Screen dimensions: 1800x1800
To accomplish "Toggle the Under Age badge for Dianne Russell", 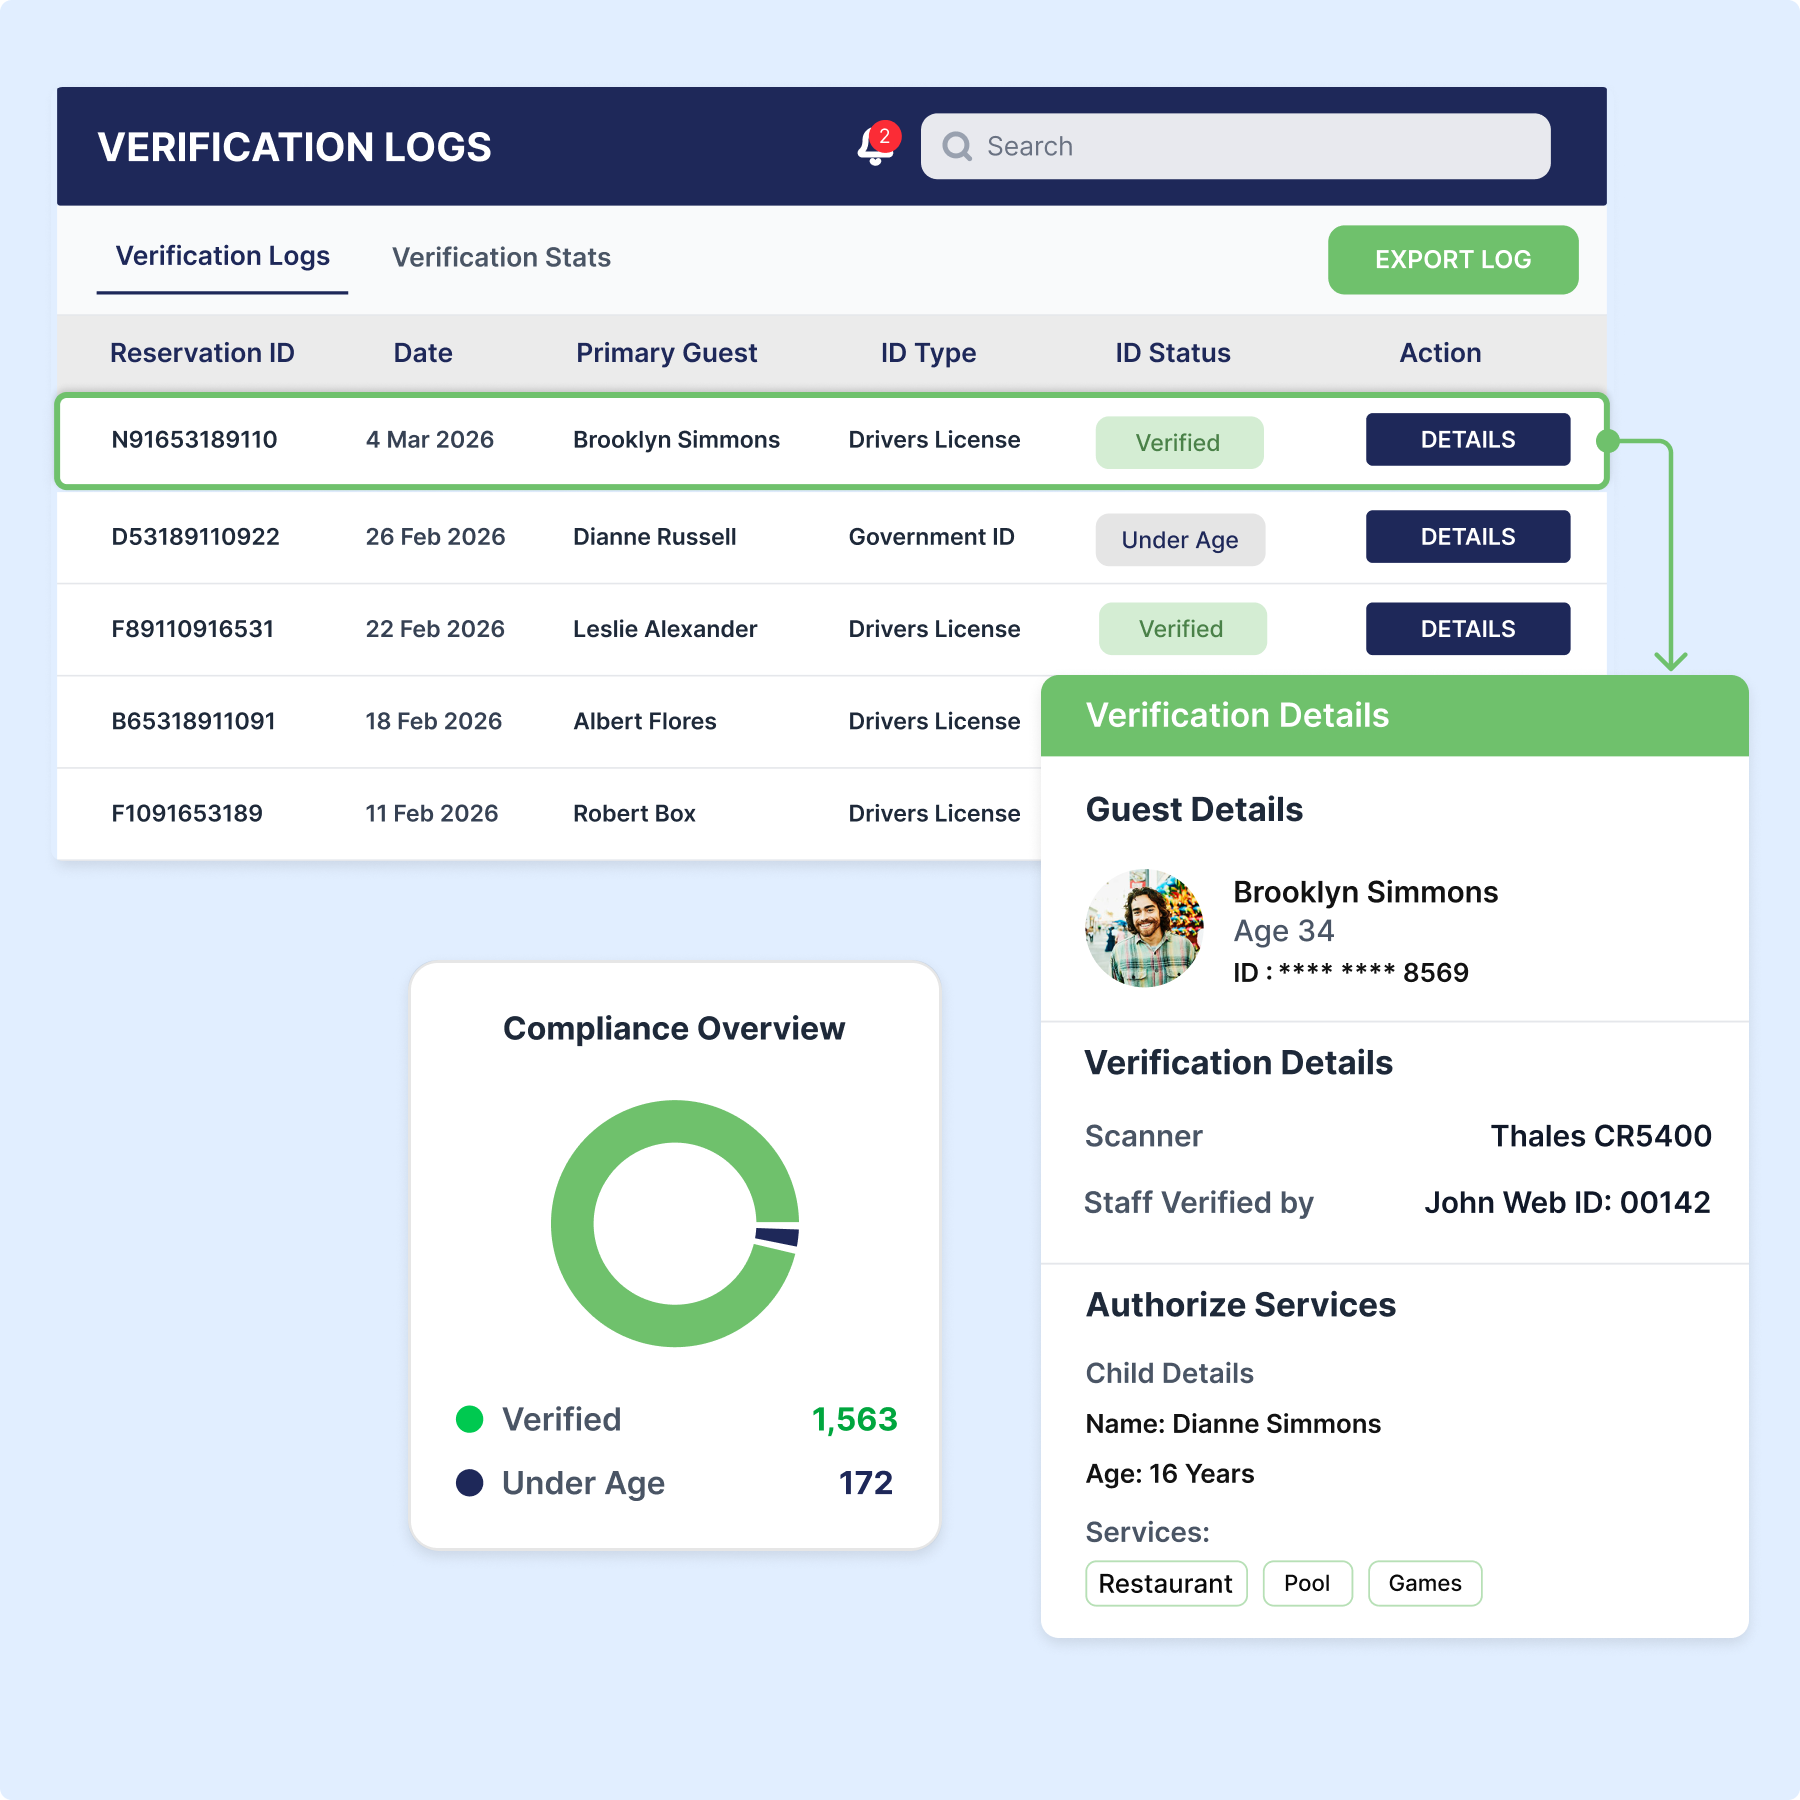I will 1180,539.
